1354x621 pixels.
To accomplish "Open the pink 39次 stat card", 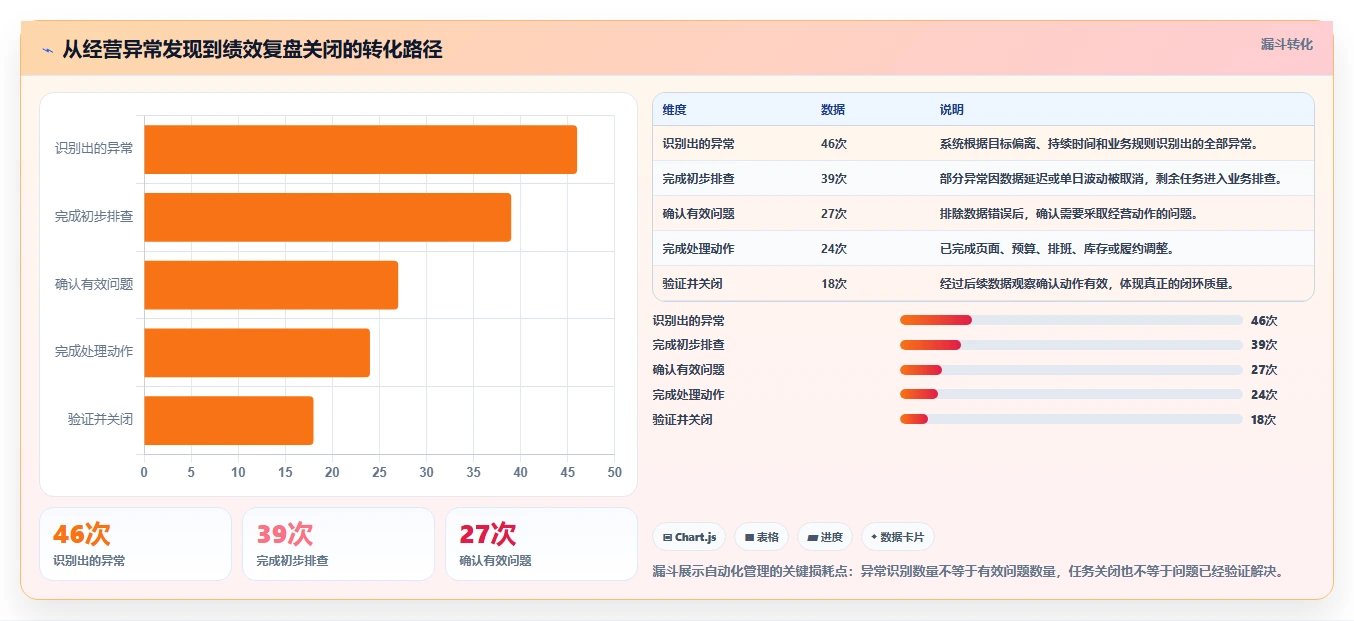I will pyautogui.click(x=338, y=544).
